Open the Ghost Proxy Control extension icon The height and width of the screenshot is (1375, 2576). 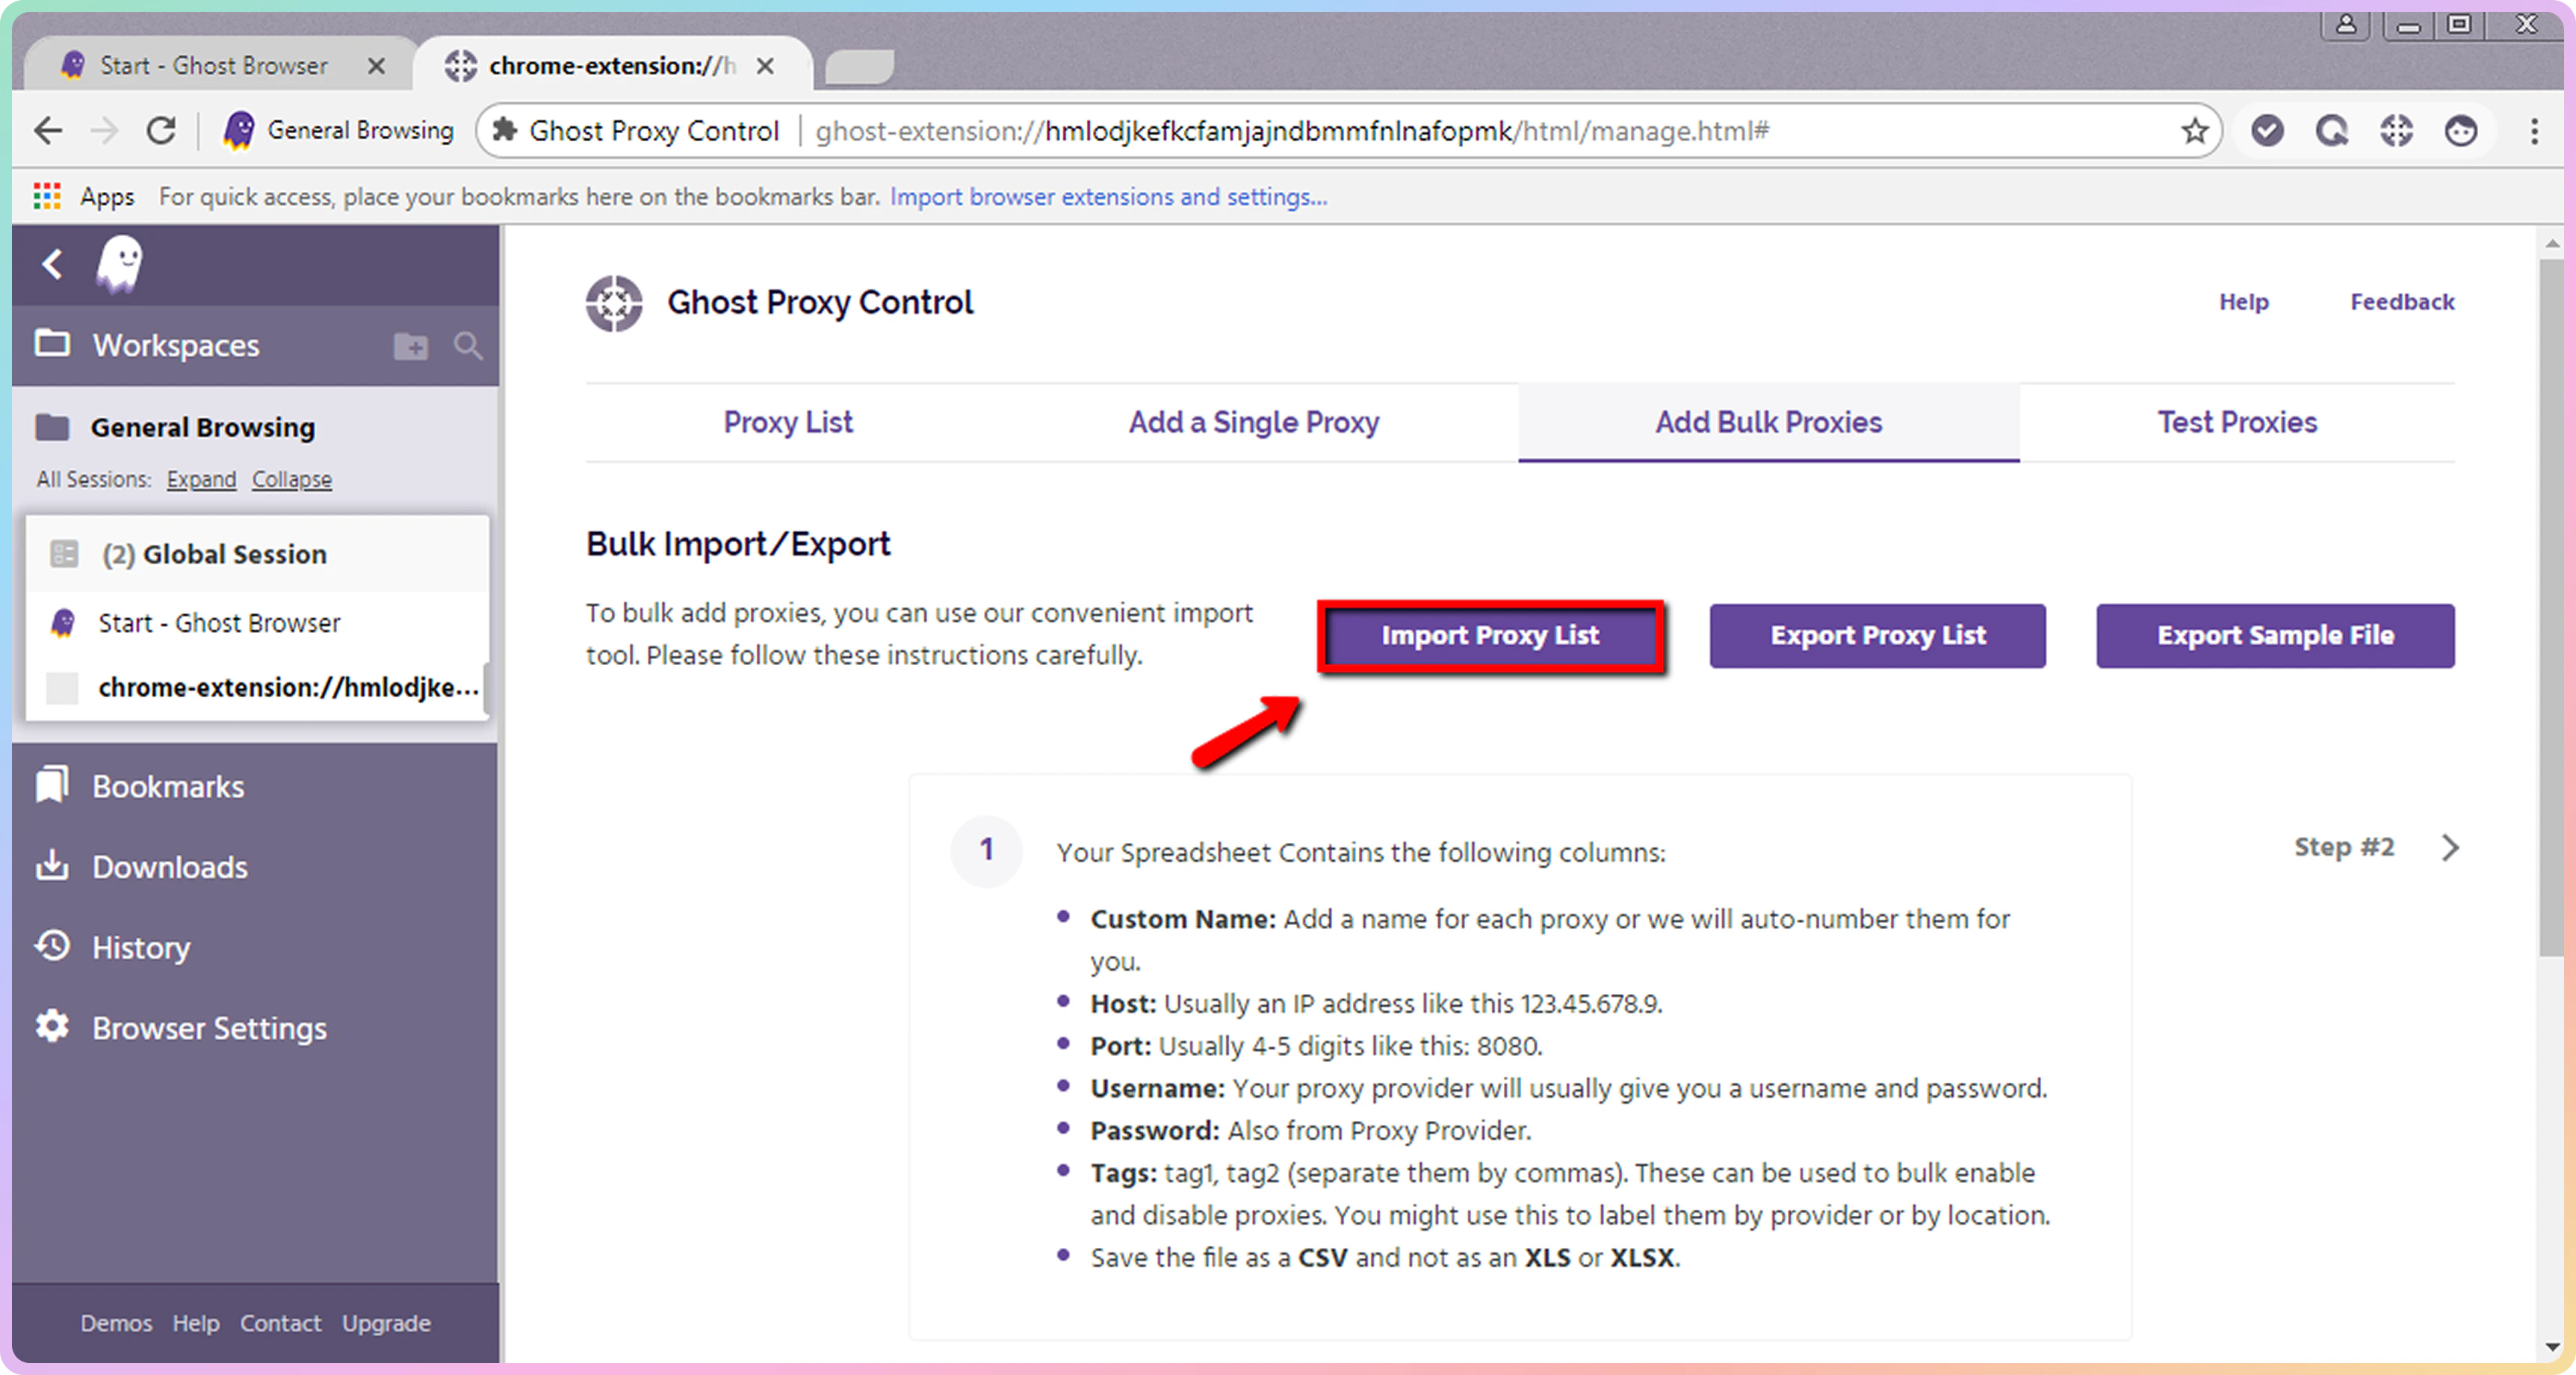2396,131
